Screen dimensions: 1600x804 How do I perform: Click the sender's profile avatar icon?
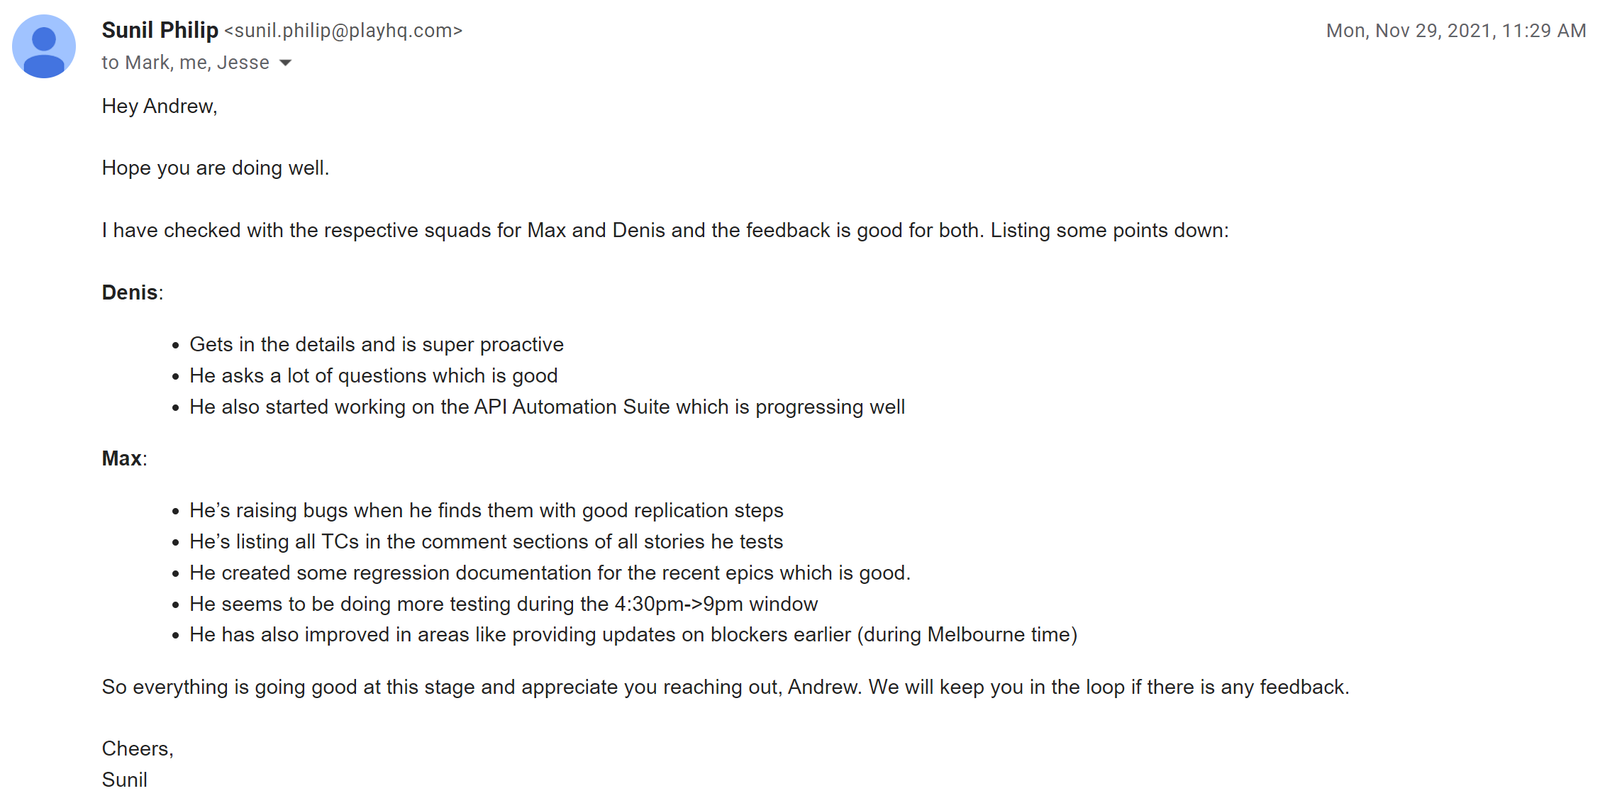pos(44,46)
